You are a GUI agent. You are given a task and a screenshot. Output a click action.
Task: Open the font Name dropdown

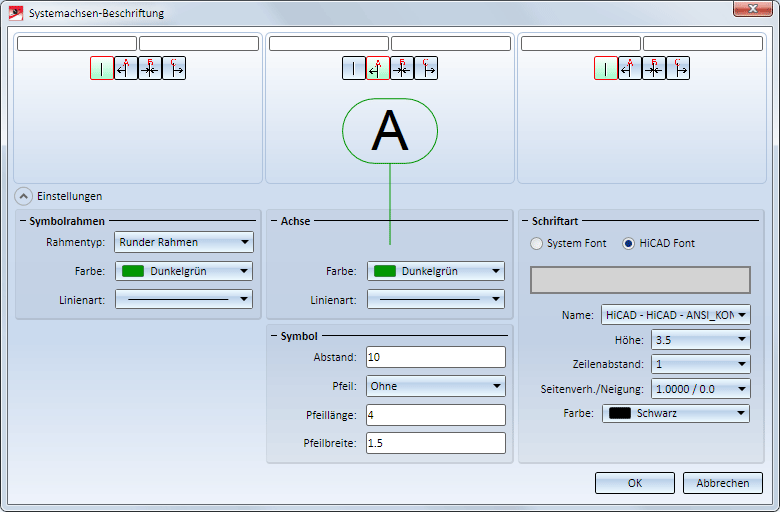click(x=676, y=315)
